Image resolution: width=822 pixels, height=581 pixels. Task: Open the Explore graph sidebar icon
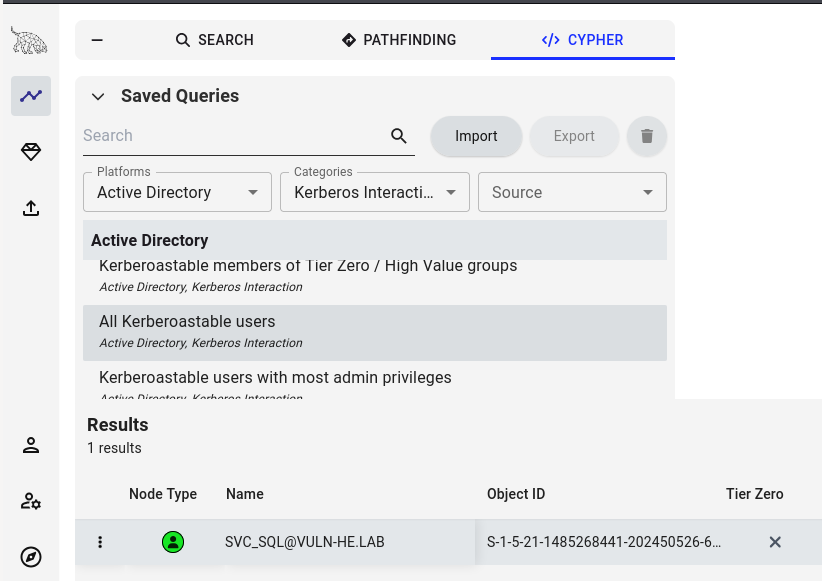tap(31, 96)
